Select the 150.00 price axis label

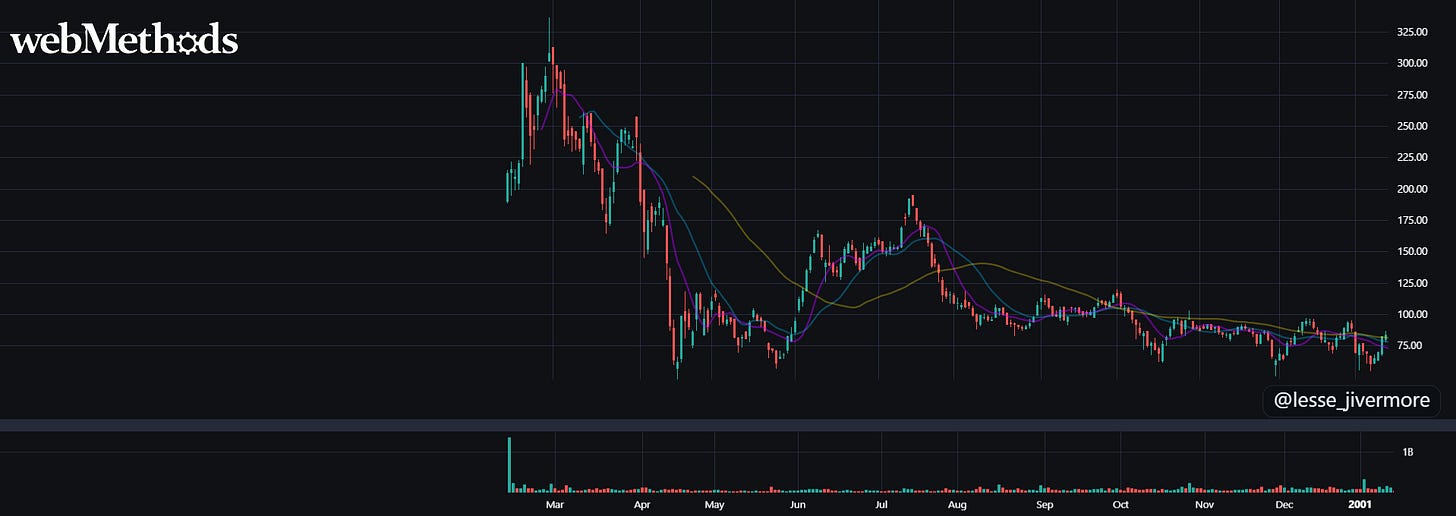click(1411, 252)
